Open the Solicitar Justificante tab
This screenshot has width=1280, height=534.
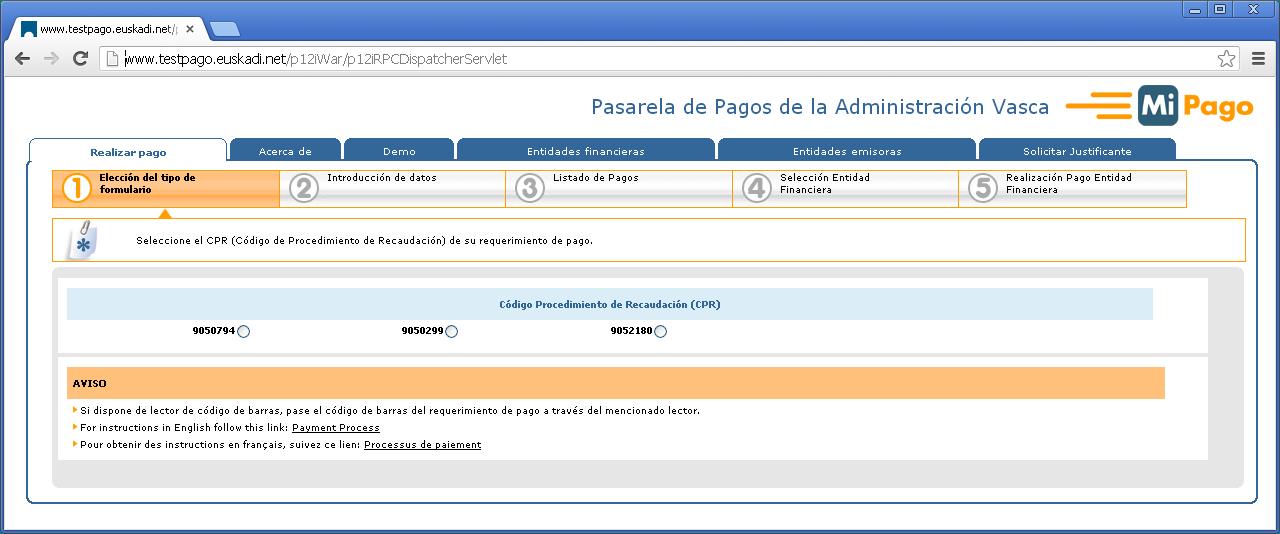[x=1076, y=151]
